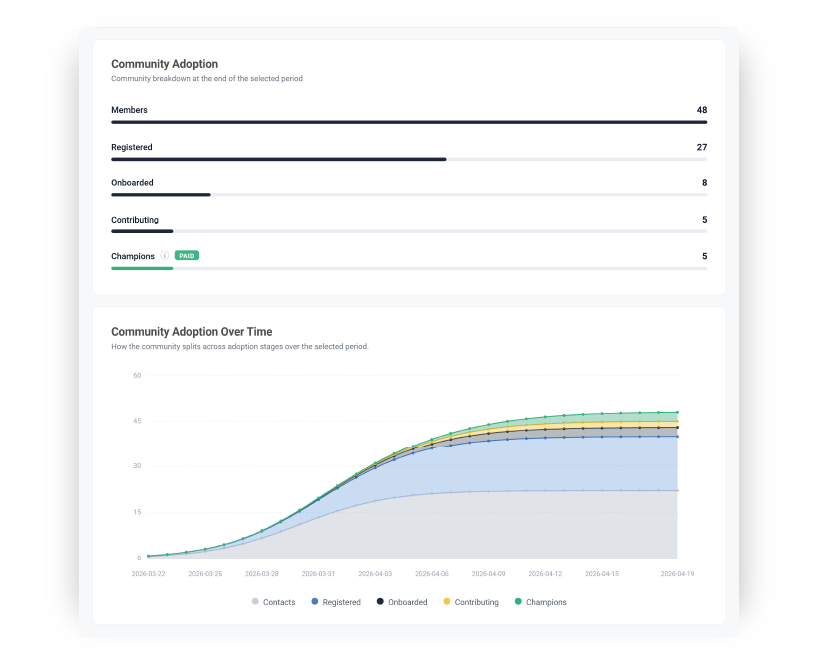
Task: Select the Onboarded legend dot
Action: click(x=378, y=602)
